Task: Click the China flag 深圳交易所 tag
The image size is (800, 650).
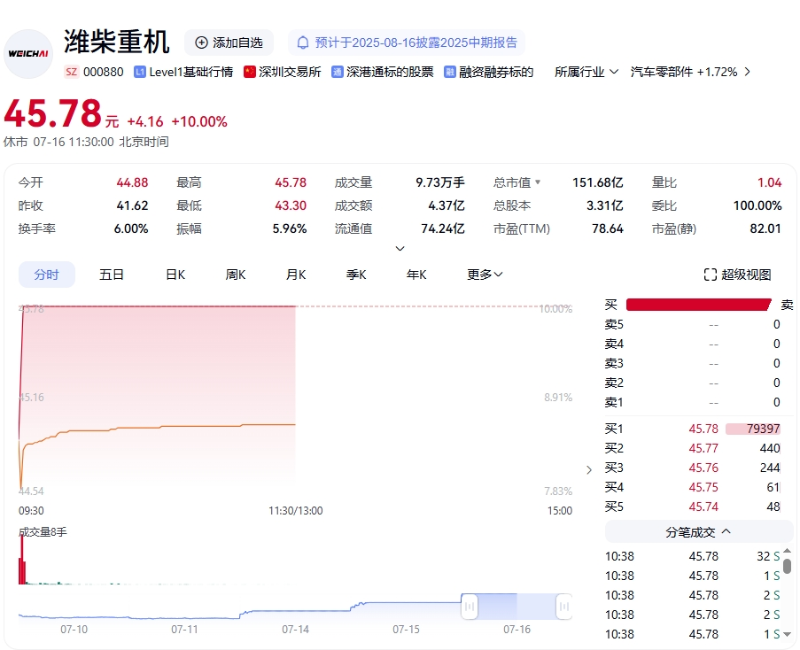Action: pos(283,72)
